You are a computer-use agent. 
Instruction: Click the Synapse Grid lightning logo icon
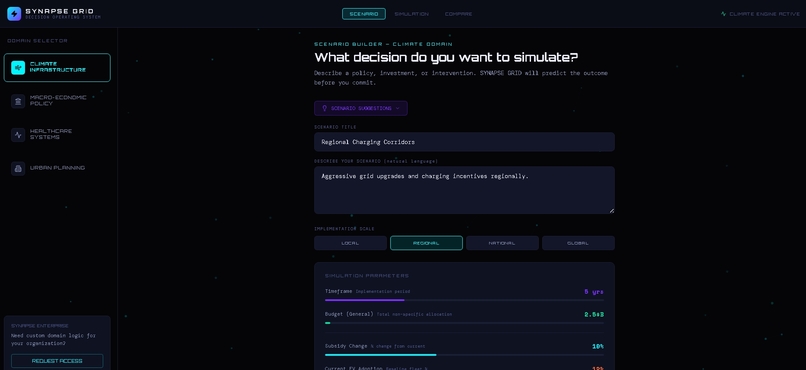[14, 14]
